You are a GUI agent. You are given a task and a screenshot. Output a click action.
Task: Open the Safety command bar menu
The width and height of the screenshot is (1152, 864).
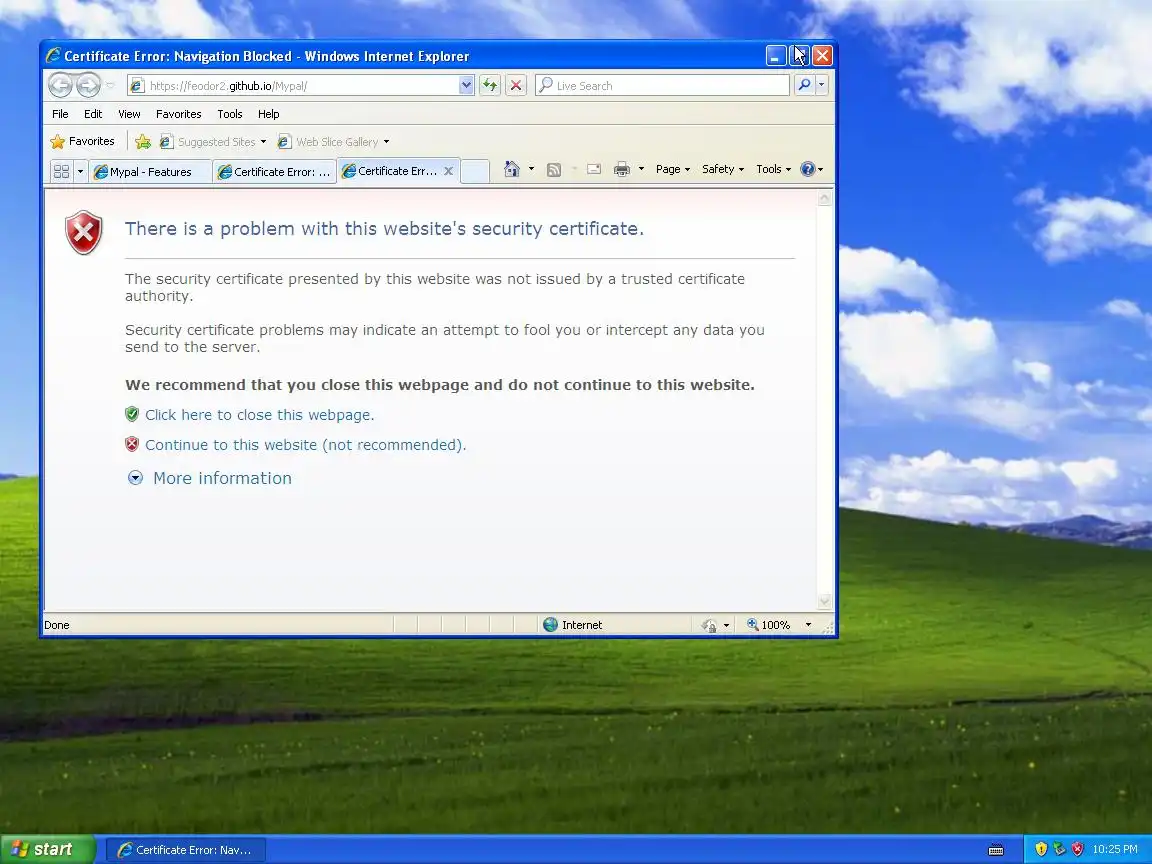click(723, 169)
